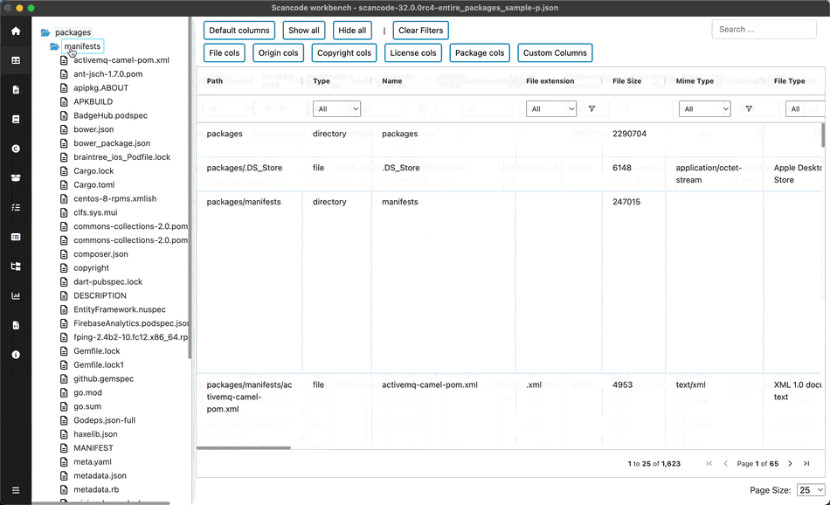Click file icon next to APKBUILD
Screen dimensions: 830x505
[x=64, y=102]
